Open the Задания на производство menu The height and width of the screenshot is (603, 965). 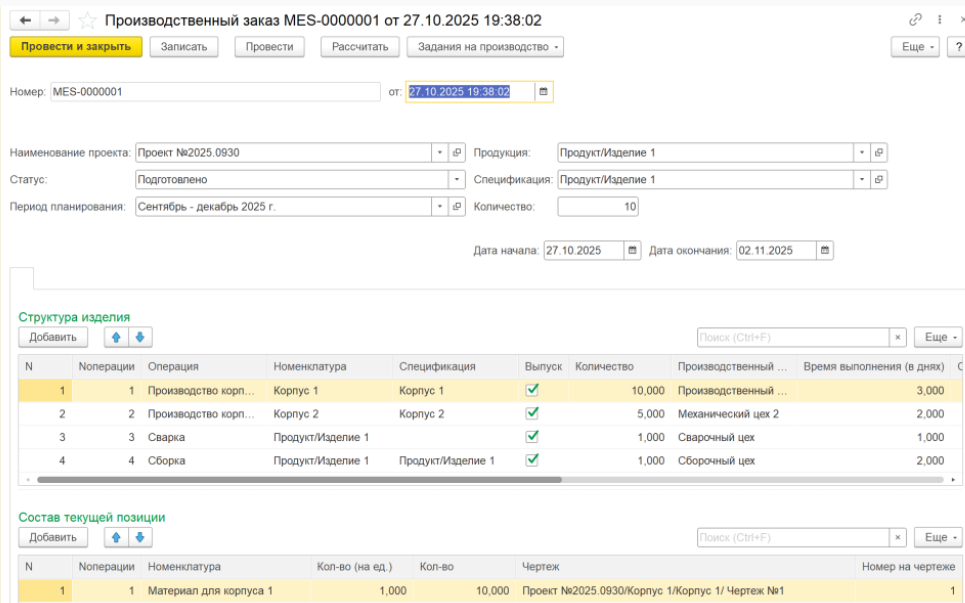click(485, 47)
